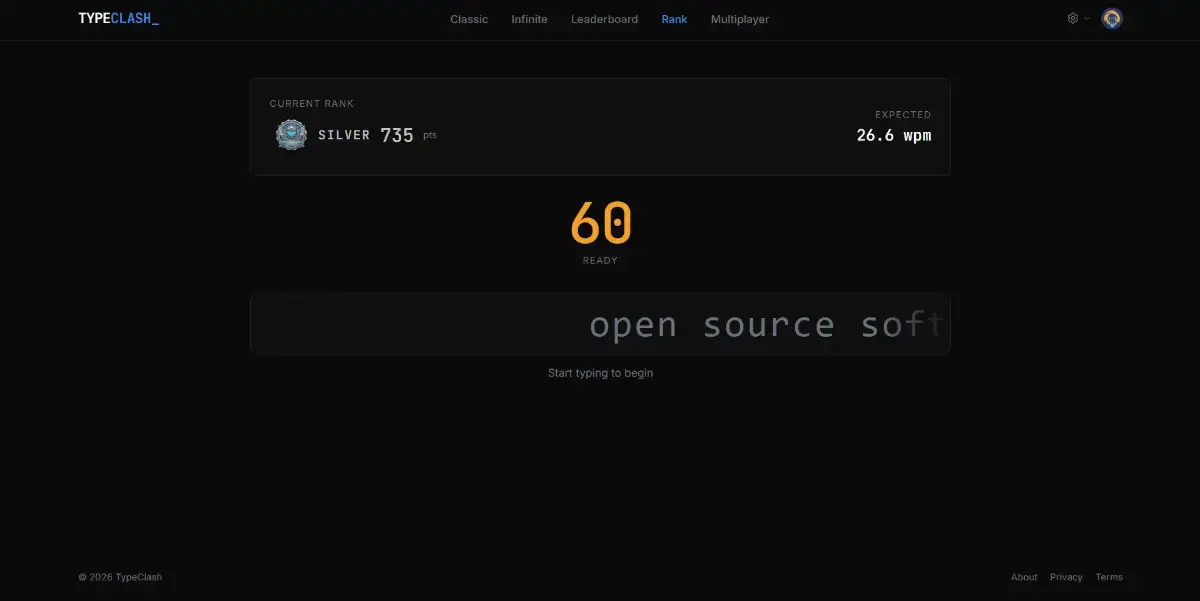Open the TypeClash logo home link

click(118, 19)
